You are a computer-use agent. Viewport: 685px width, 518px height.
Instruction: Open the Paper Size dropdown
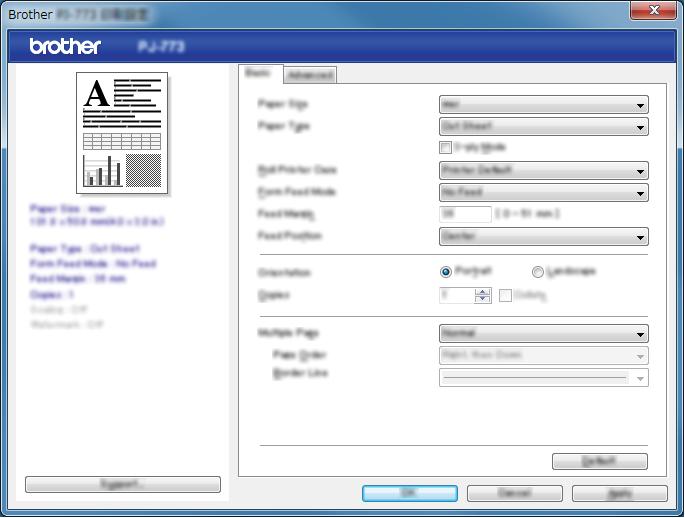[543, 105]
